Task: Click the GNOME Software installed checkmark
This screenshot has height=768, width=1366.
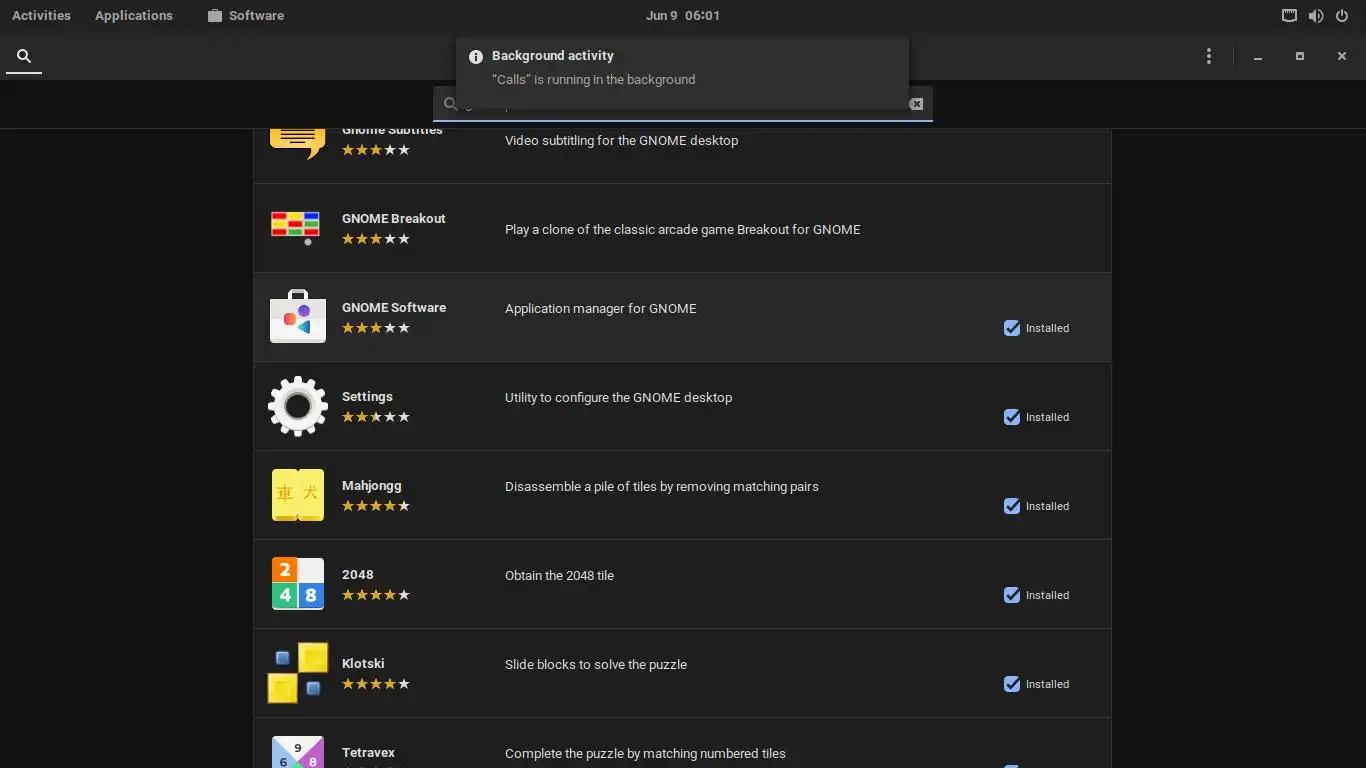Action: (x=1012, y=328)
